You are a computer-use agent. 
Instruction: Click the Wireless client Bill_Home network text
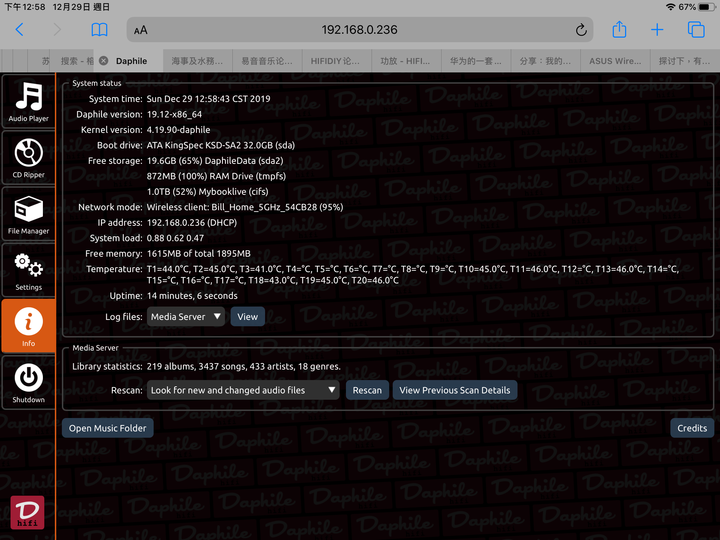pyautogui.click(x=245, y=207)
